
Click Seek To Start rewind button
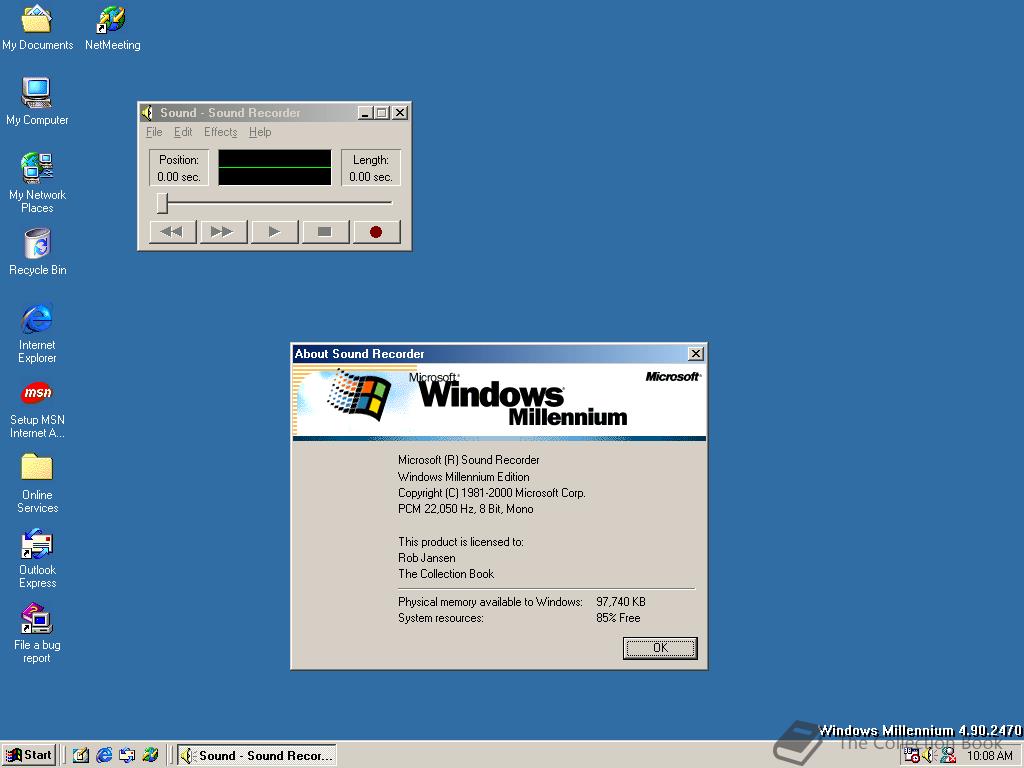point(172,232)
